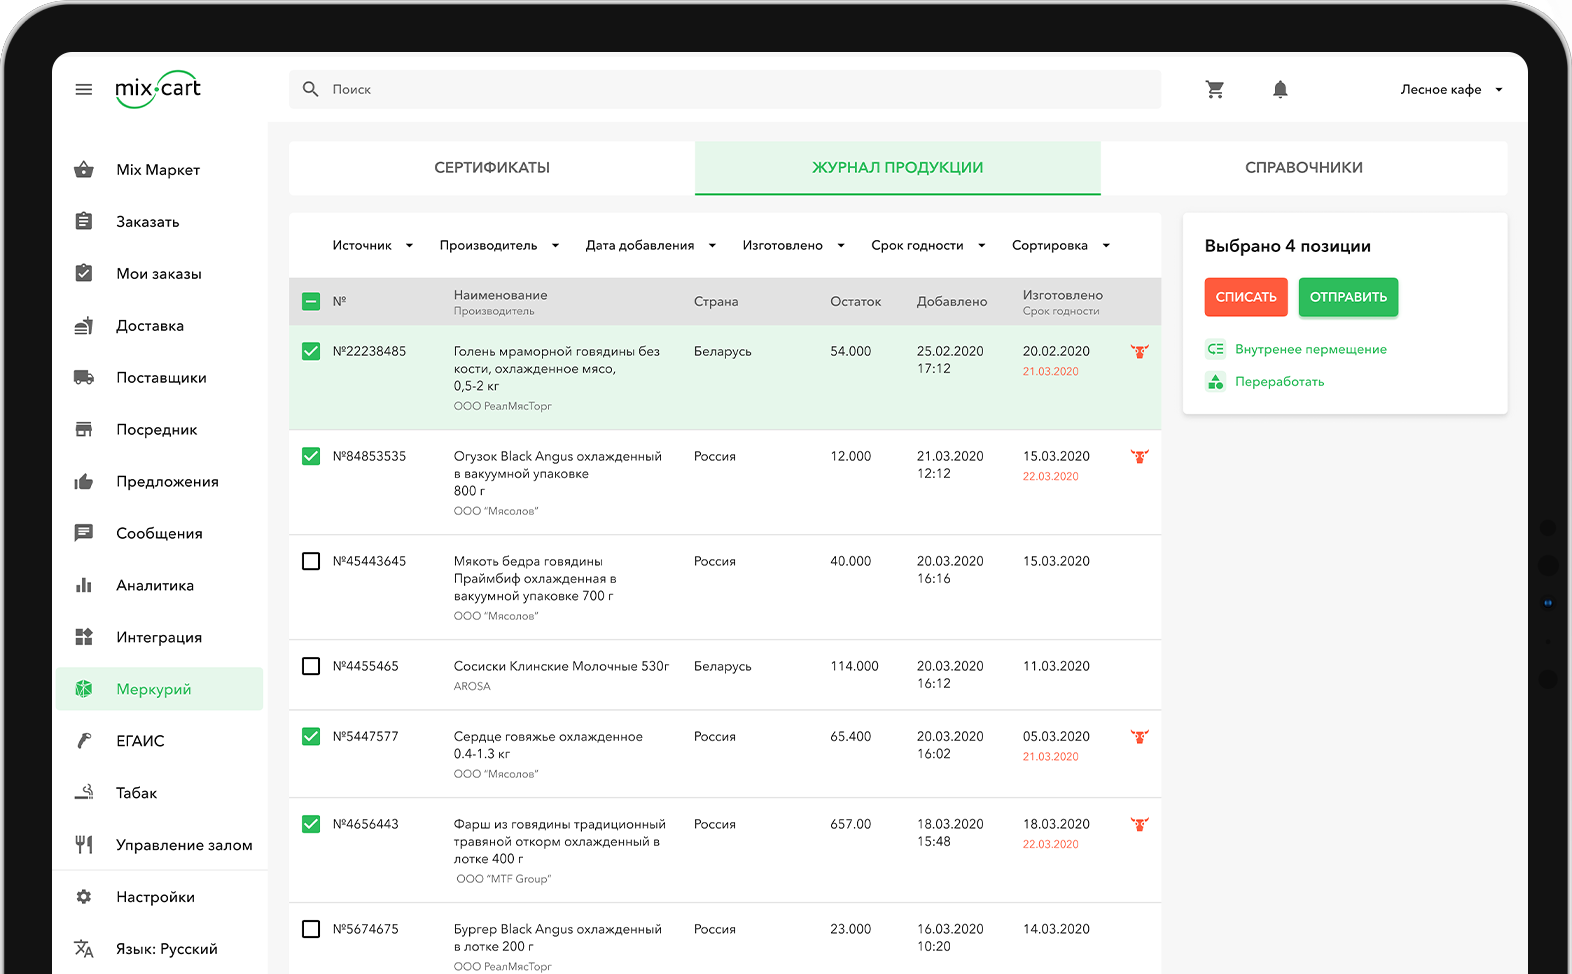Click the red СПИСАТЬ button
The image size is (1572, 974).
coord(1246,297)
